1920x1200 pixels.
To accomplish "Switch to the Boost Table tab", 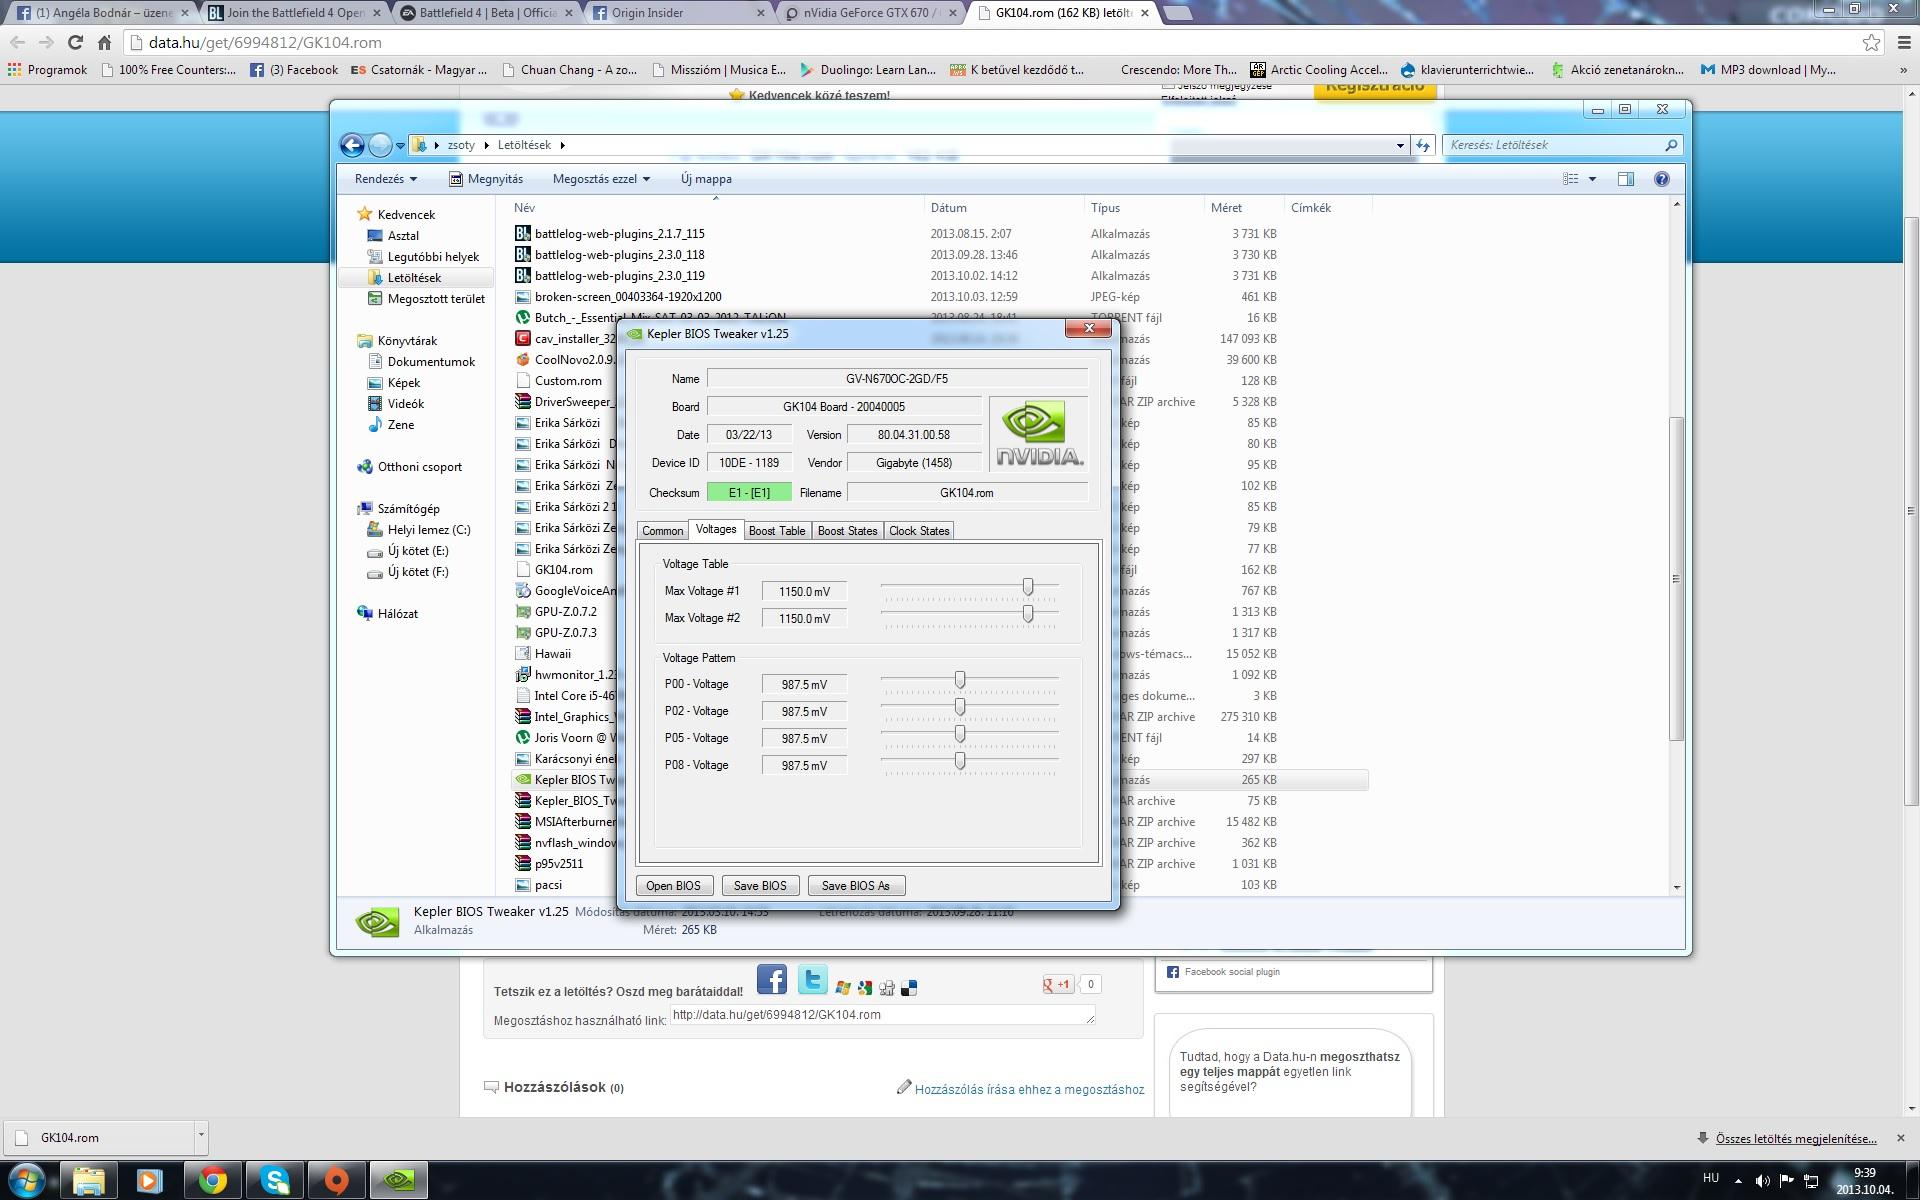I will tap(777, 531).
